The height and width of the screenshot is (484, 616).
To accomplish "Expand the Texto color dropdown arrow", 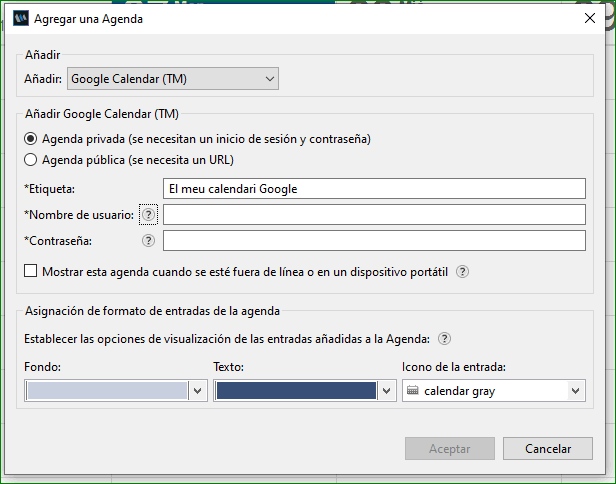I will click(x=387, y=390).
